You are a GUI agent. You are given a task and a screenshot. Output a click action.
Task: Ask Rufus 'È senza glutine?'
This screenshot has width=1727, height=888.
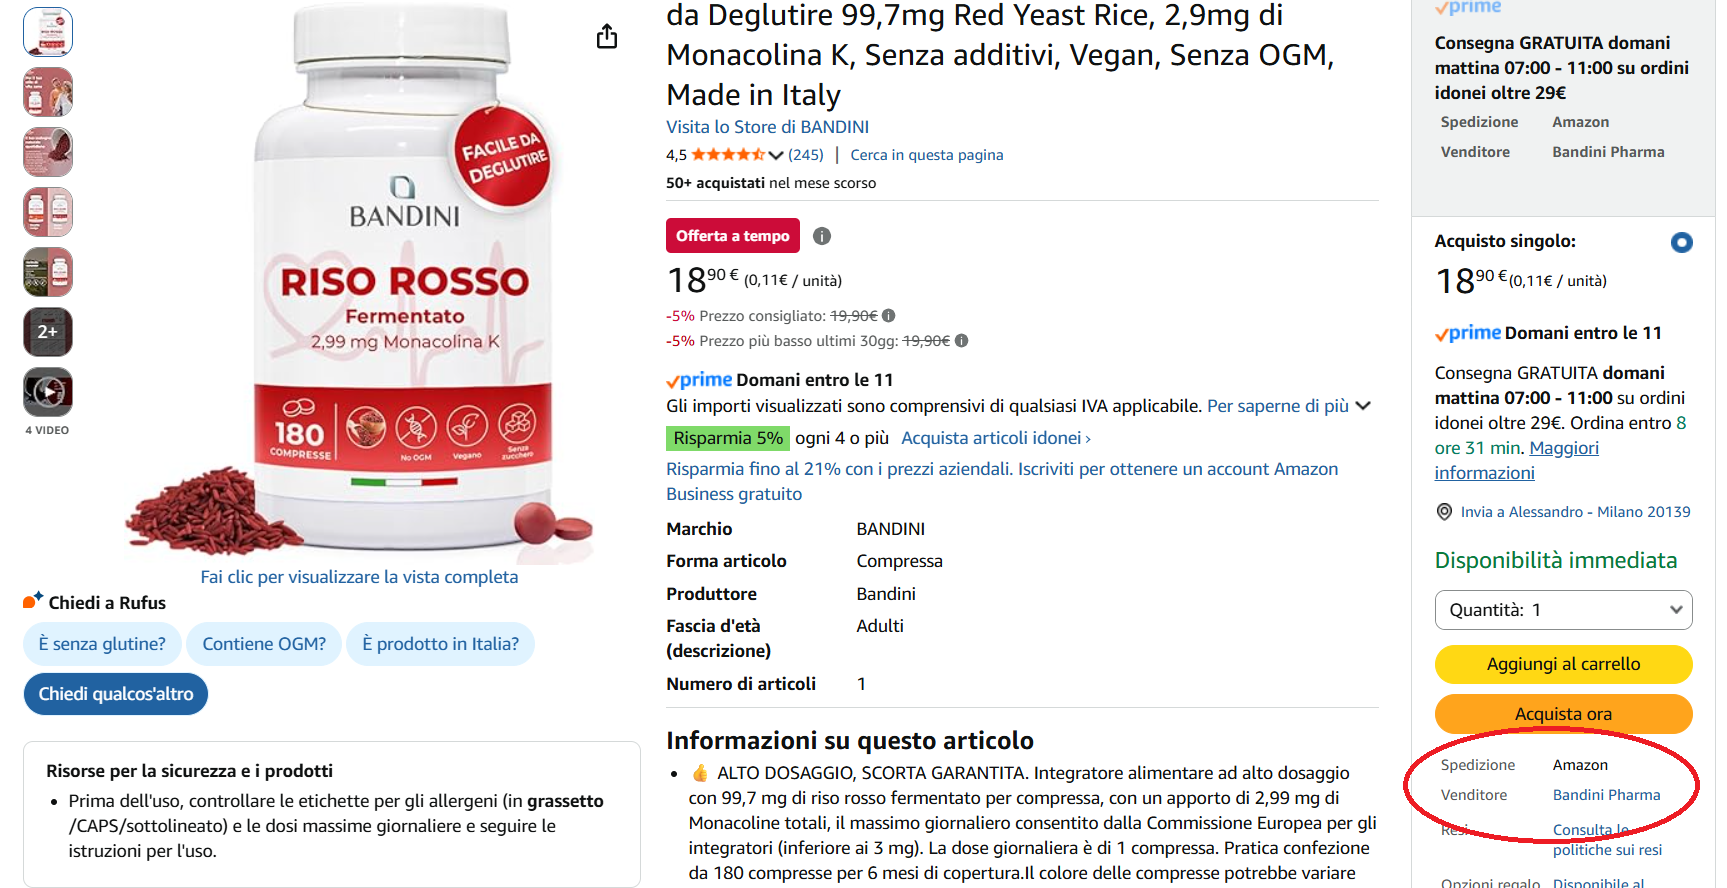pyautogui.click(x=102, y=644)
